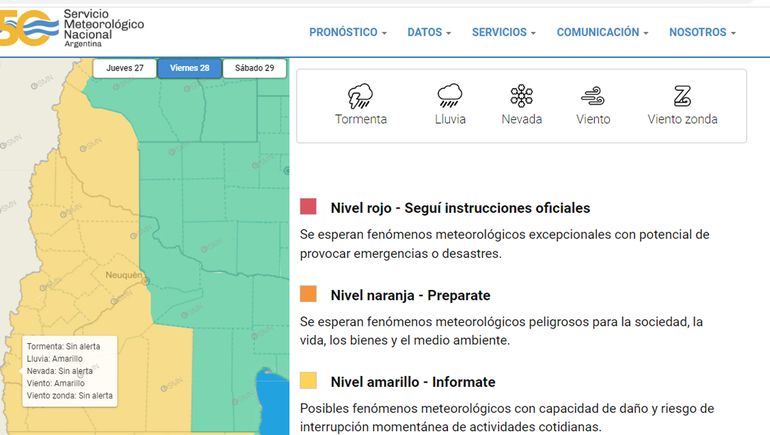Open the Nosotros menu

pyautogui.click(x=702, y=33)
